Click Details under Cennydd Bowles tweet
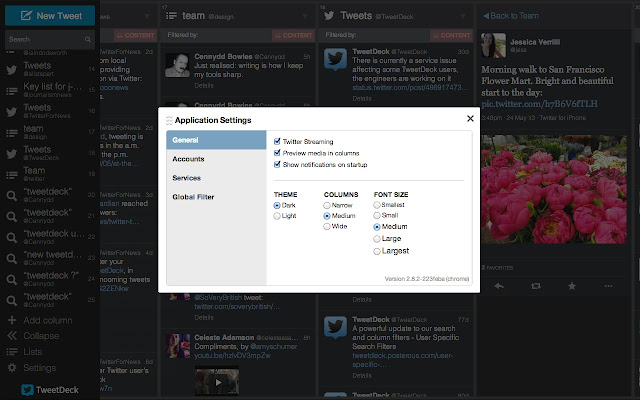 tap(204, 85)
